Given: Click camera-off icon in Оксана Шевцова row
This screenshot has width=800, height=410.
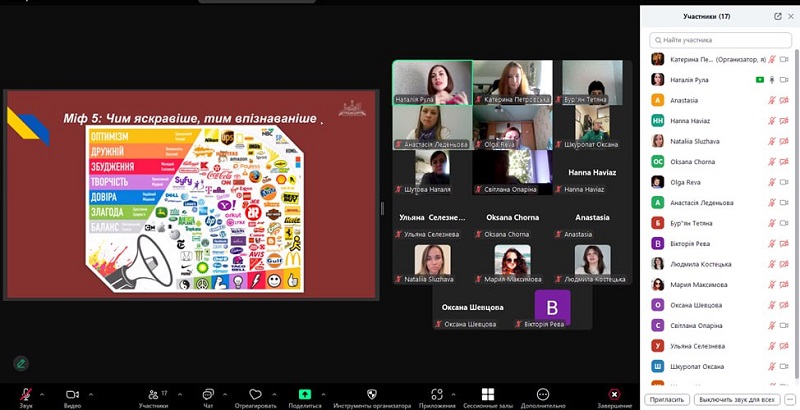Looking at the screenshot, I should (784, 305).
